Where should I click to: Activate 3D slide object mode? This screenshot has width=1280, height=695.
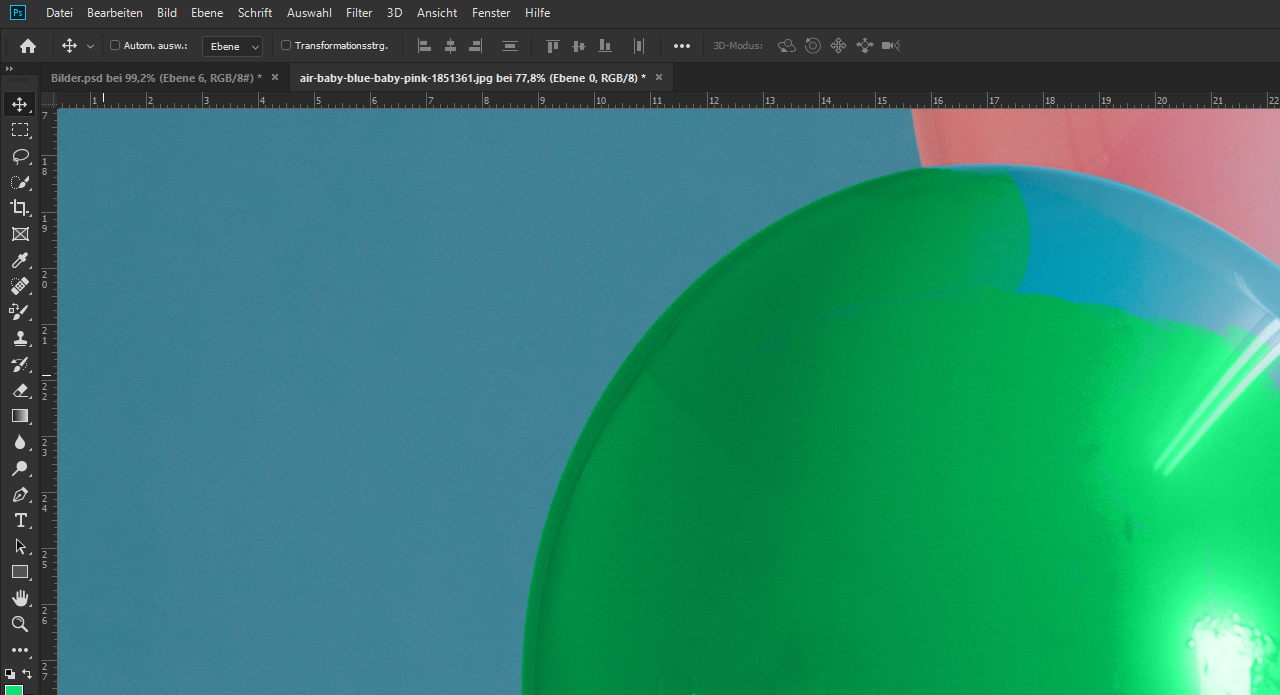click(x=865, y=45)
